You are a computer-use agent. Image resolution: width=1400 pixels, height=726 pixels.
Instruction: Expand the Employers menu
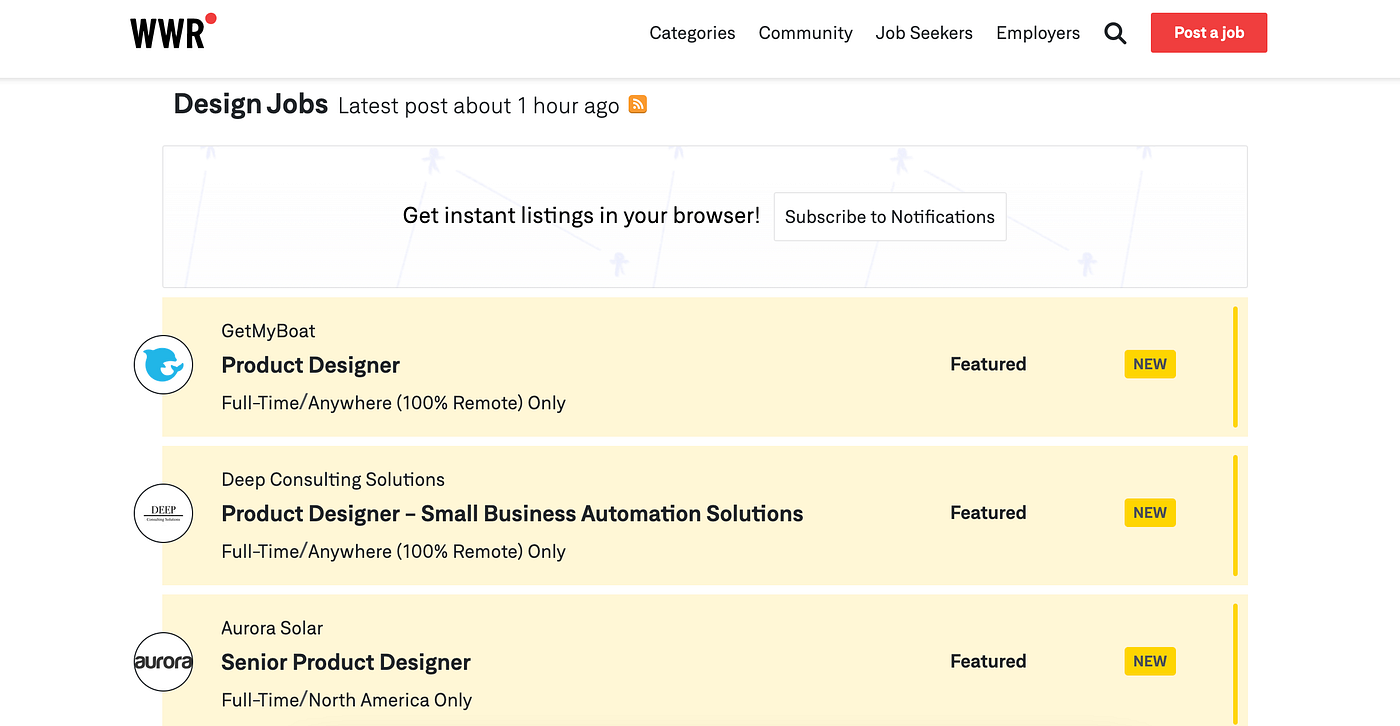(x=1038, y=33)
